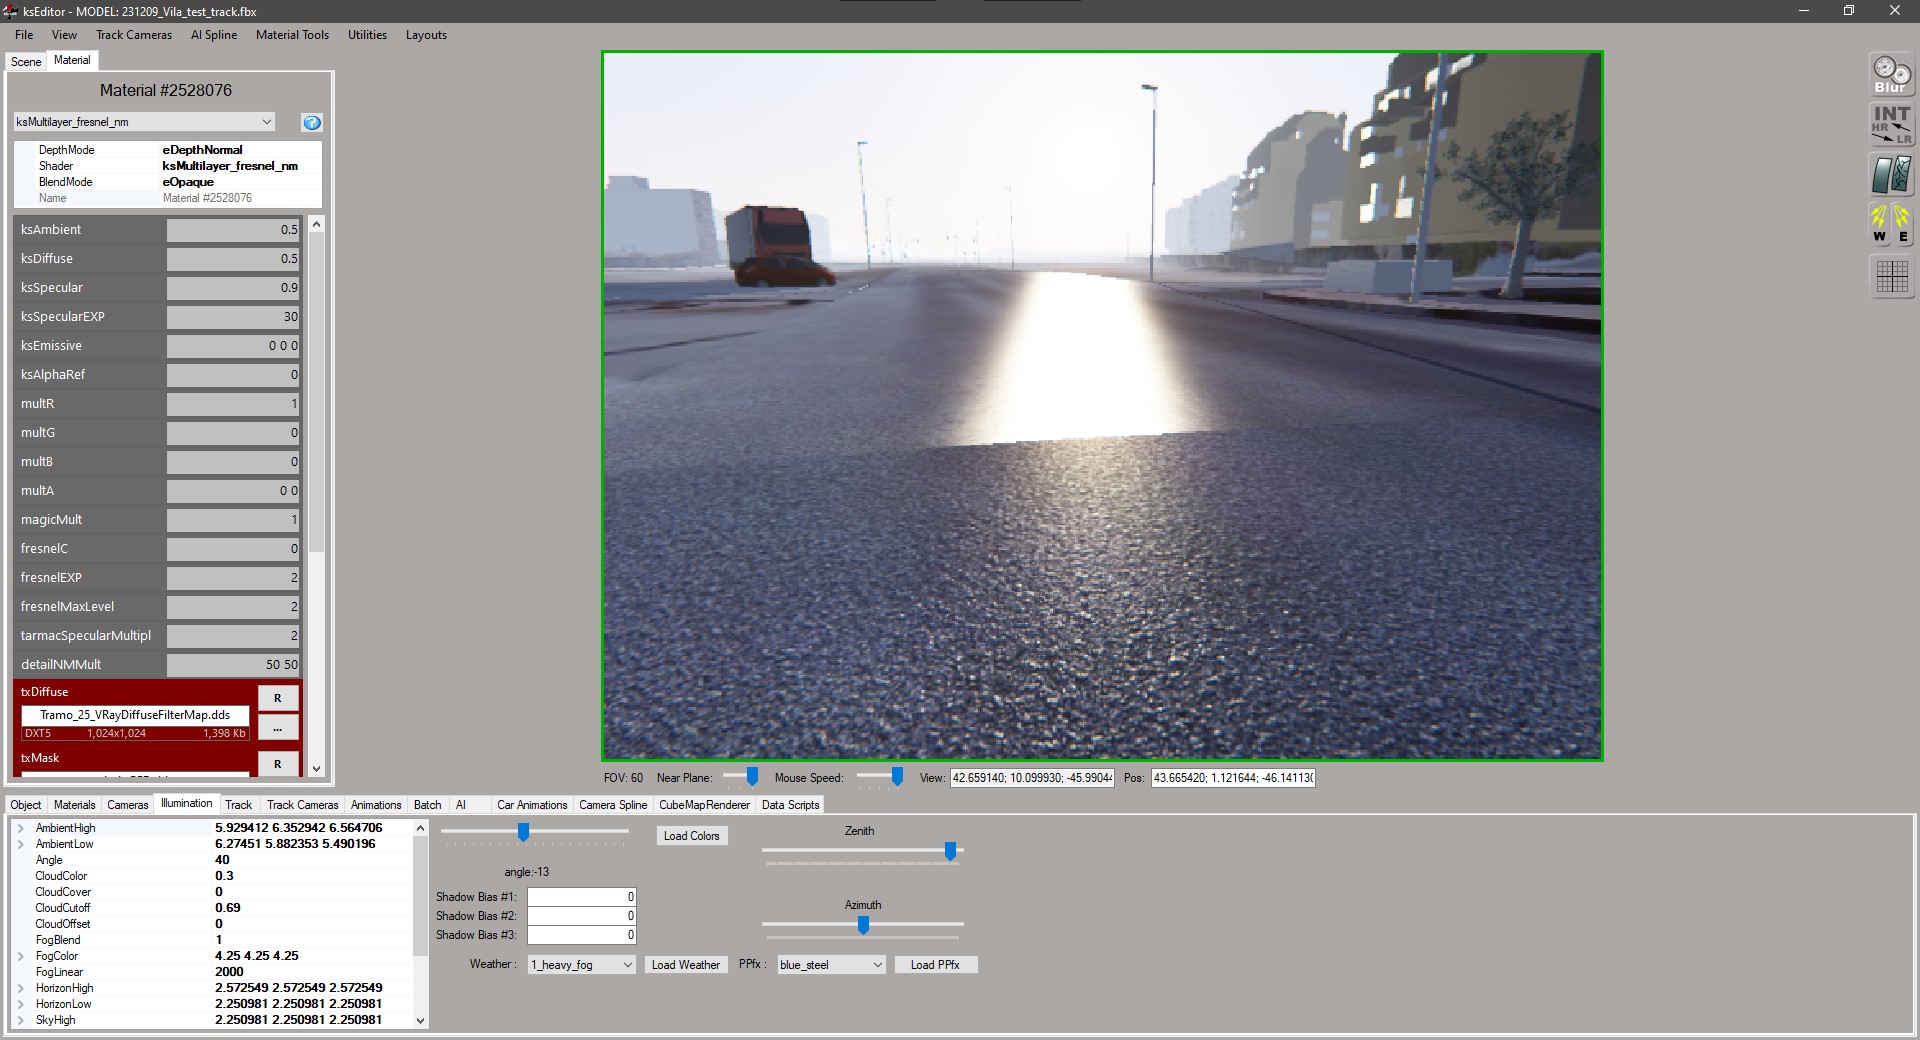Viewport: 1920px width, 1040px height.
Task: Switch to the CubeMapRenderer tab
Action: [x=704, y=805]
